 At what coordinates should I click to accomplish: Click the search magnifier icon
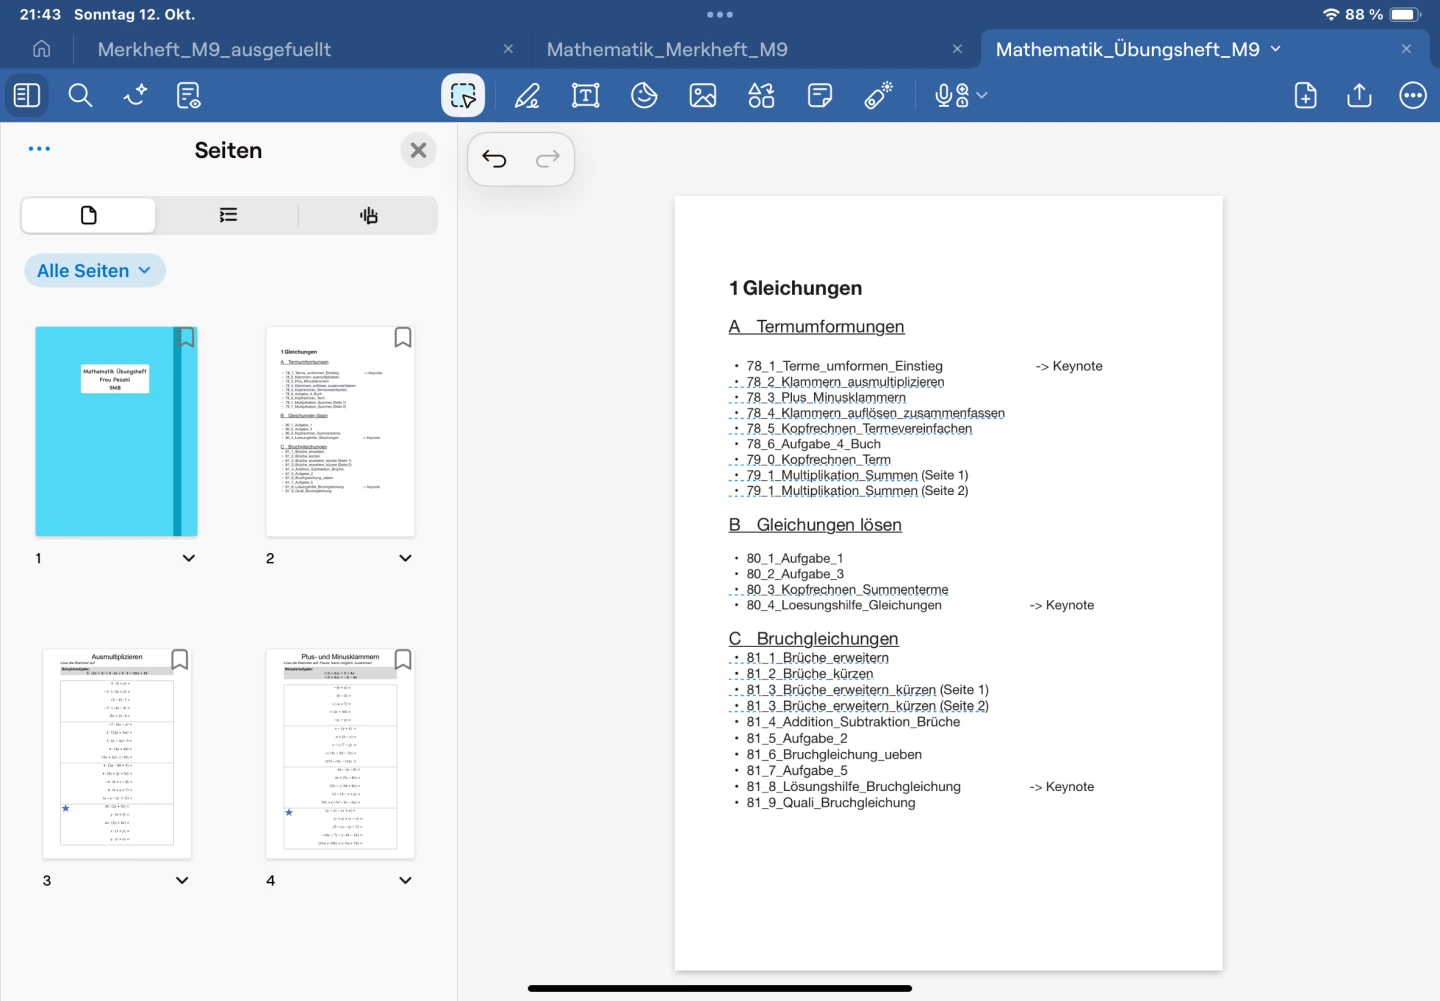(x=80, y=96)
